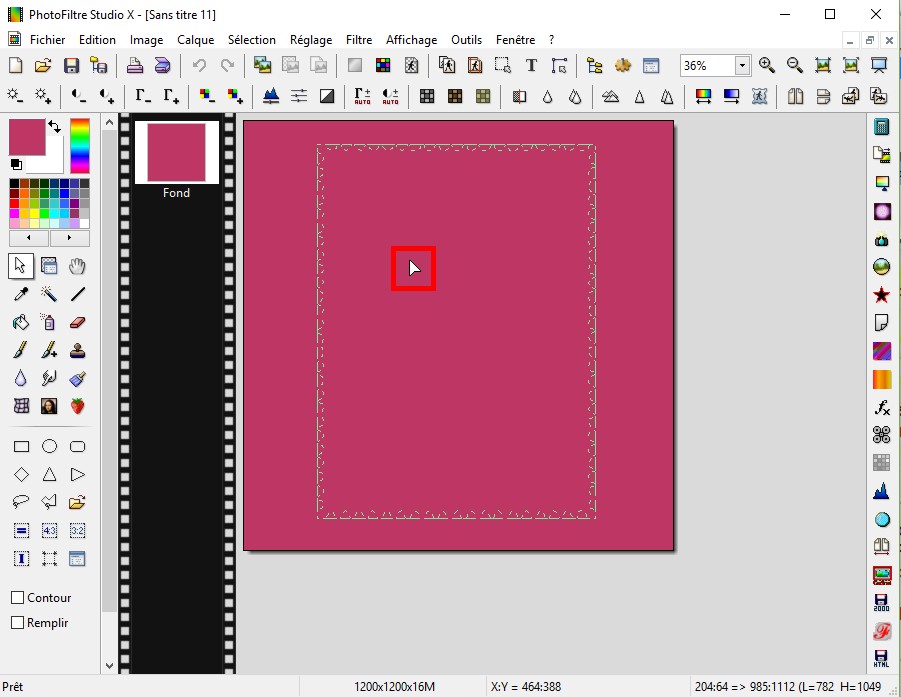Select the Fond layer thumbnail

pyautogui.click(x=176, y=152)
